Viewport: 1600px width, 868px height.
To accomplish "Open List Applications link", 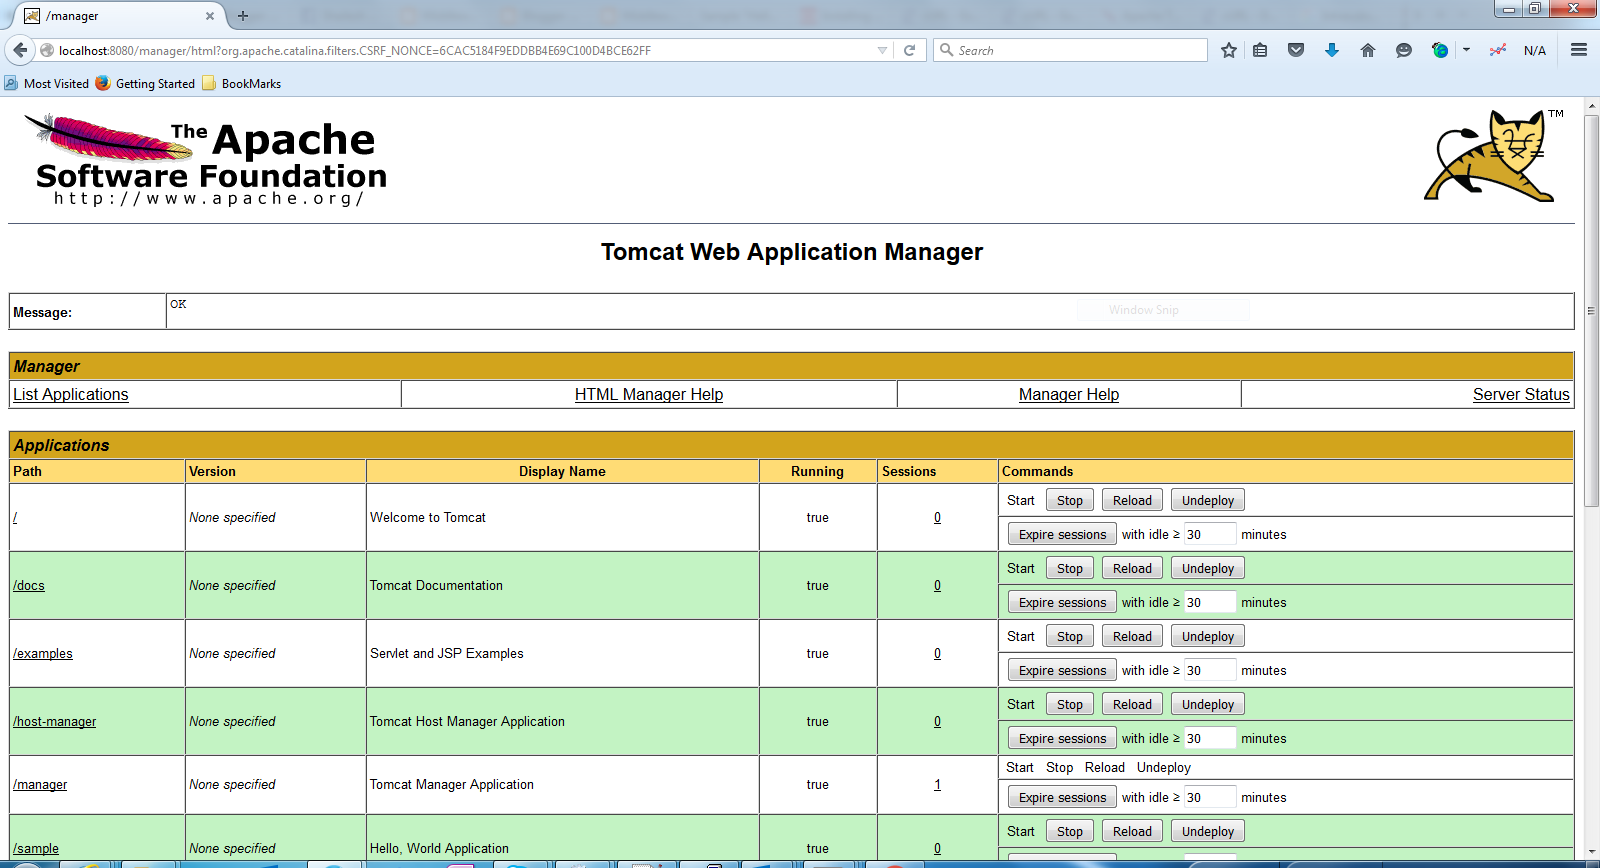I will pos(71,394).
